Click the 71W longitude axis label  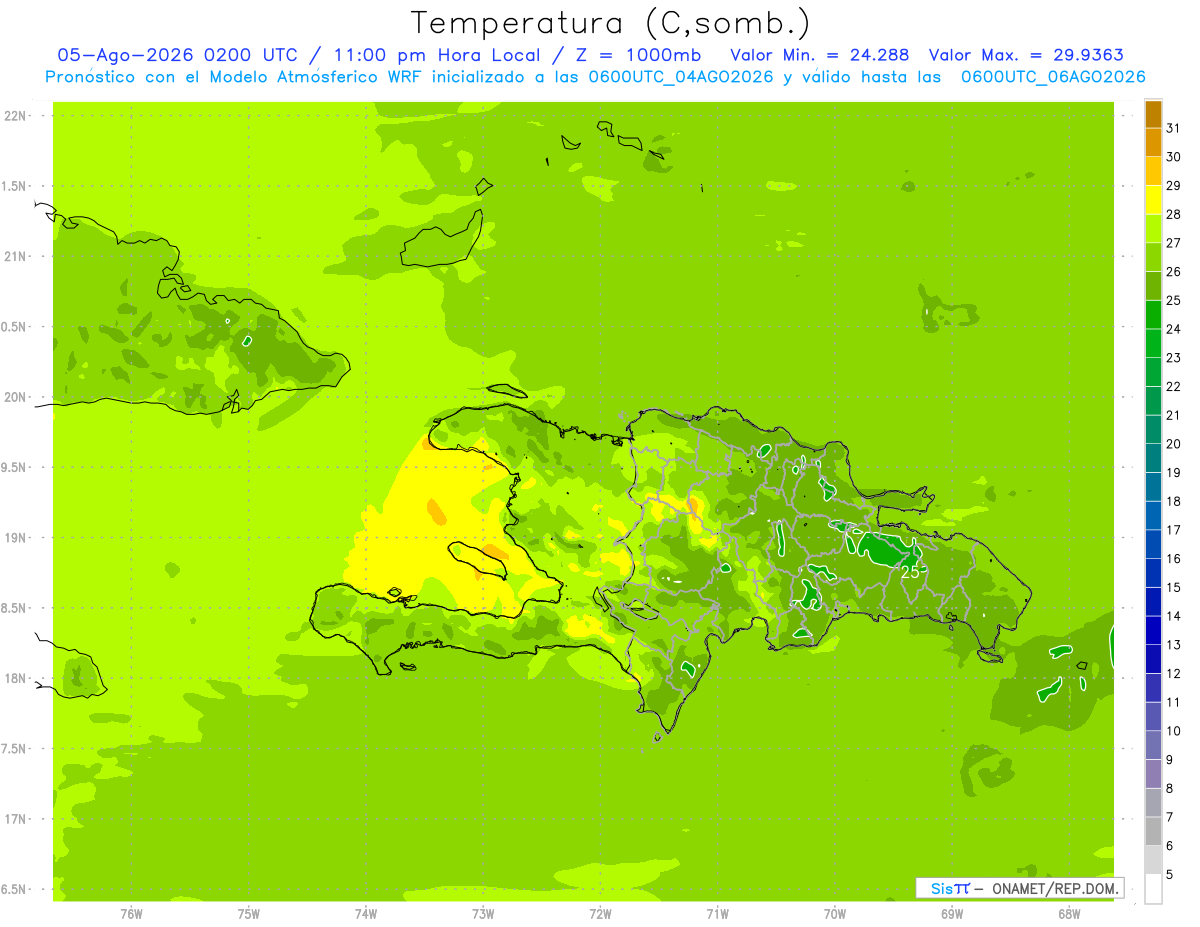[x=717, y=914]
